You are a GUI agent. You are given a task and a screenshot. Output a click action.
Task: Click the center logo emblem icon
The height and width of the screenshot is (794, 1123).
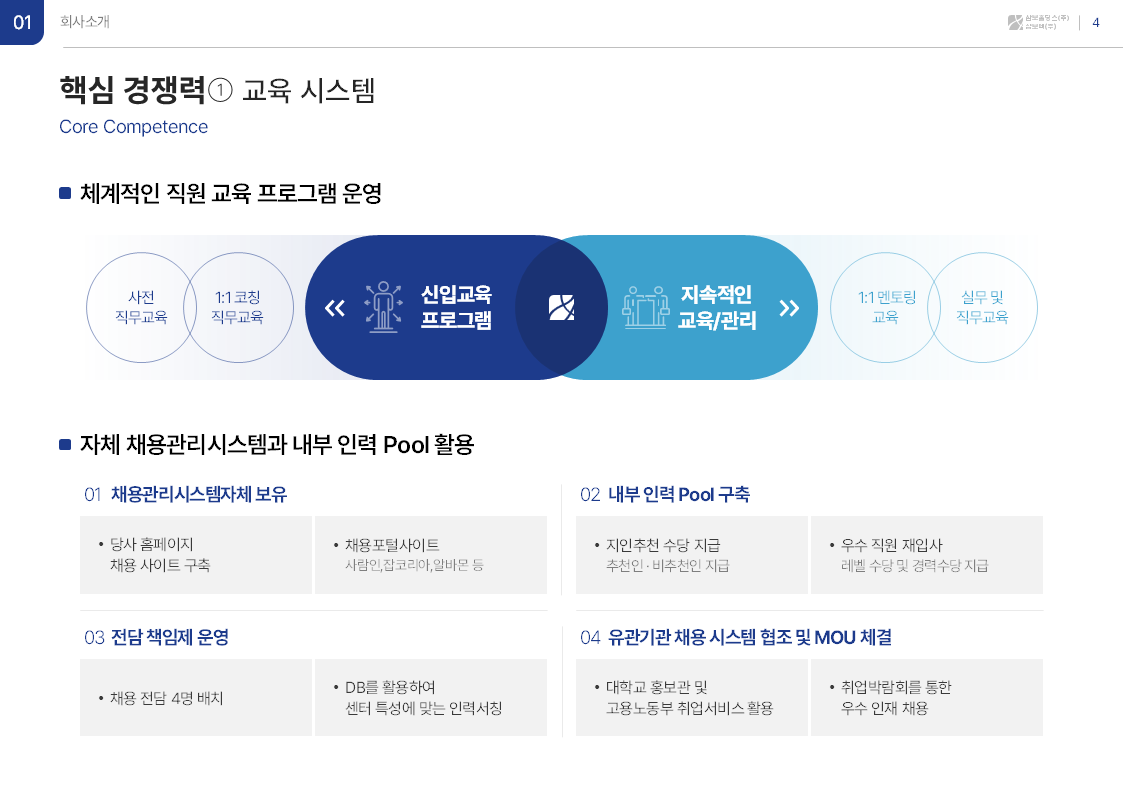pos(562,307)
